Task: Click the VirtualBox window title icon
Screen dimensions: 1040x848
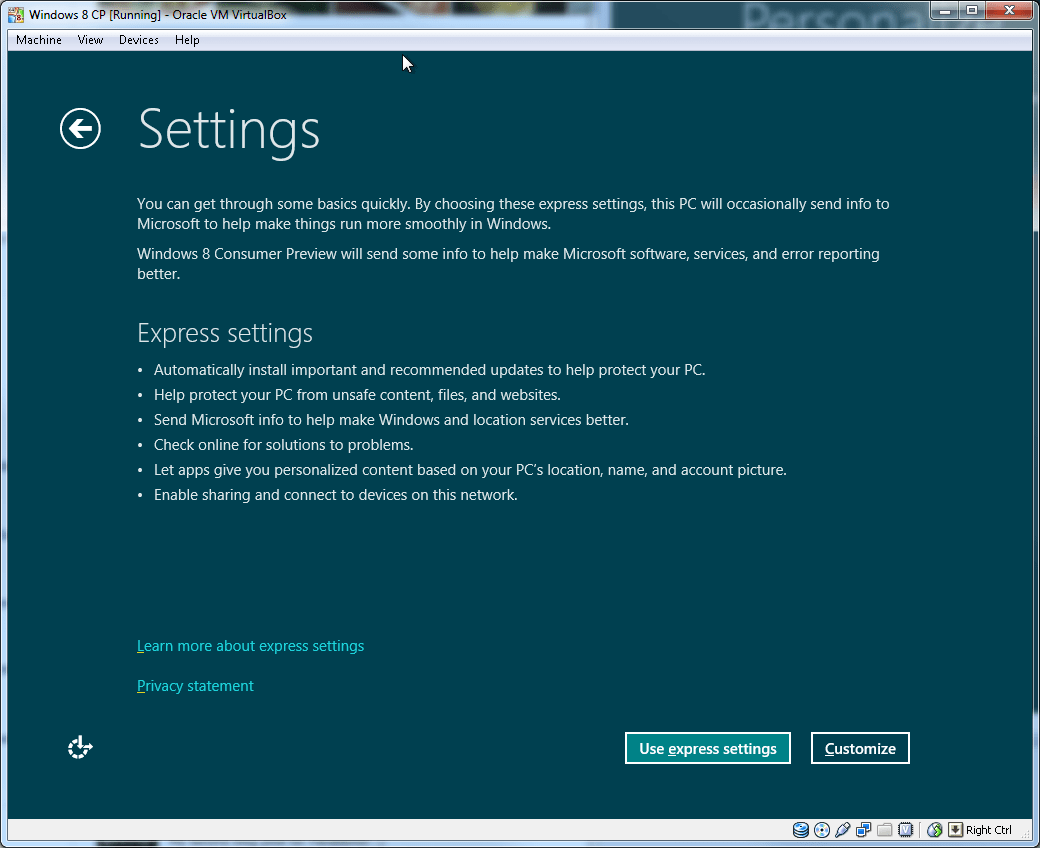Action: (x=16, y=14)
